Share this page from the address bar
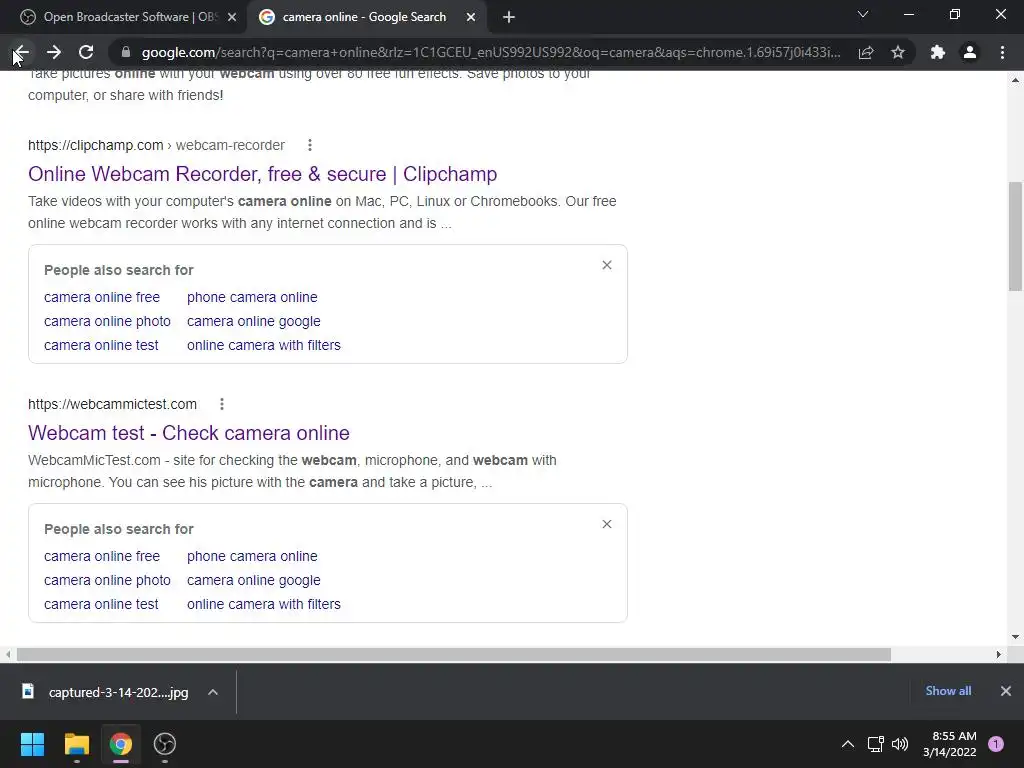The image size is (1024, 768). 866,52
